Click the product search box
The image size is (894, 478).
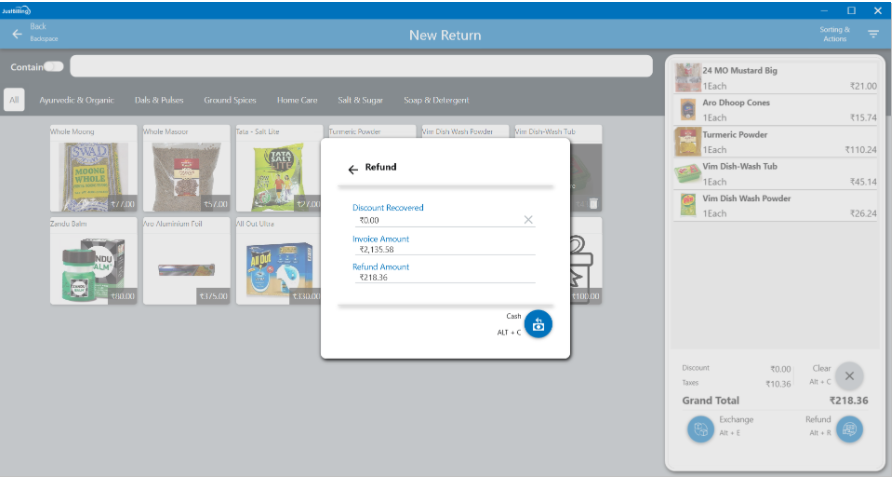[x=360, y=67]
